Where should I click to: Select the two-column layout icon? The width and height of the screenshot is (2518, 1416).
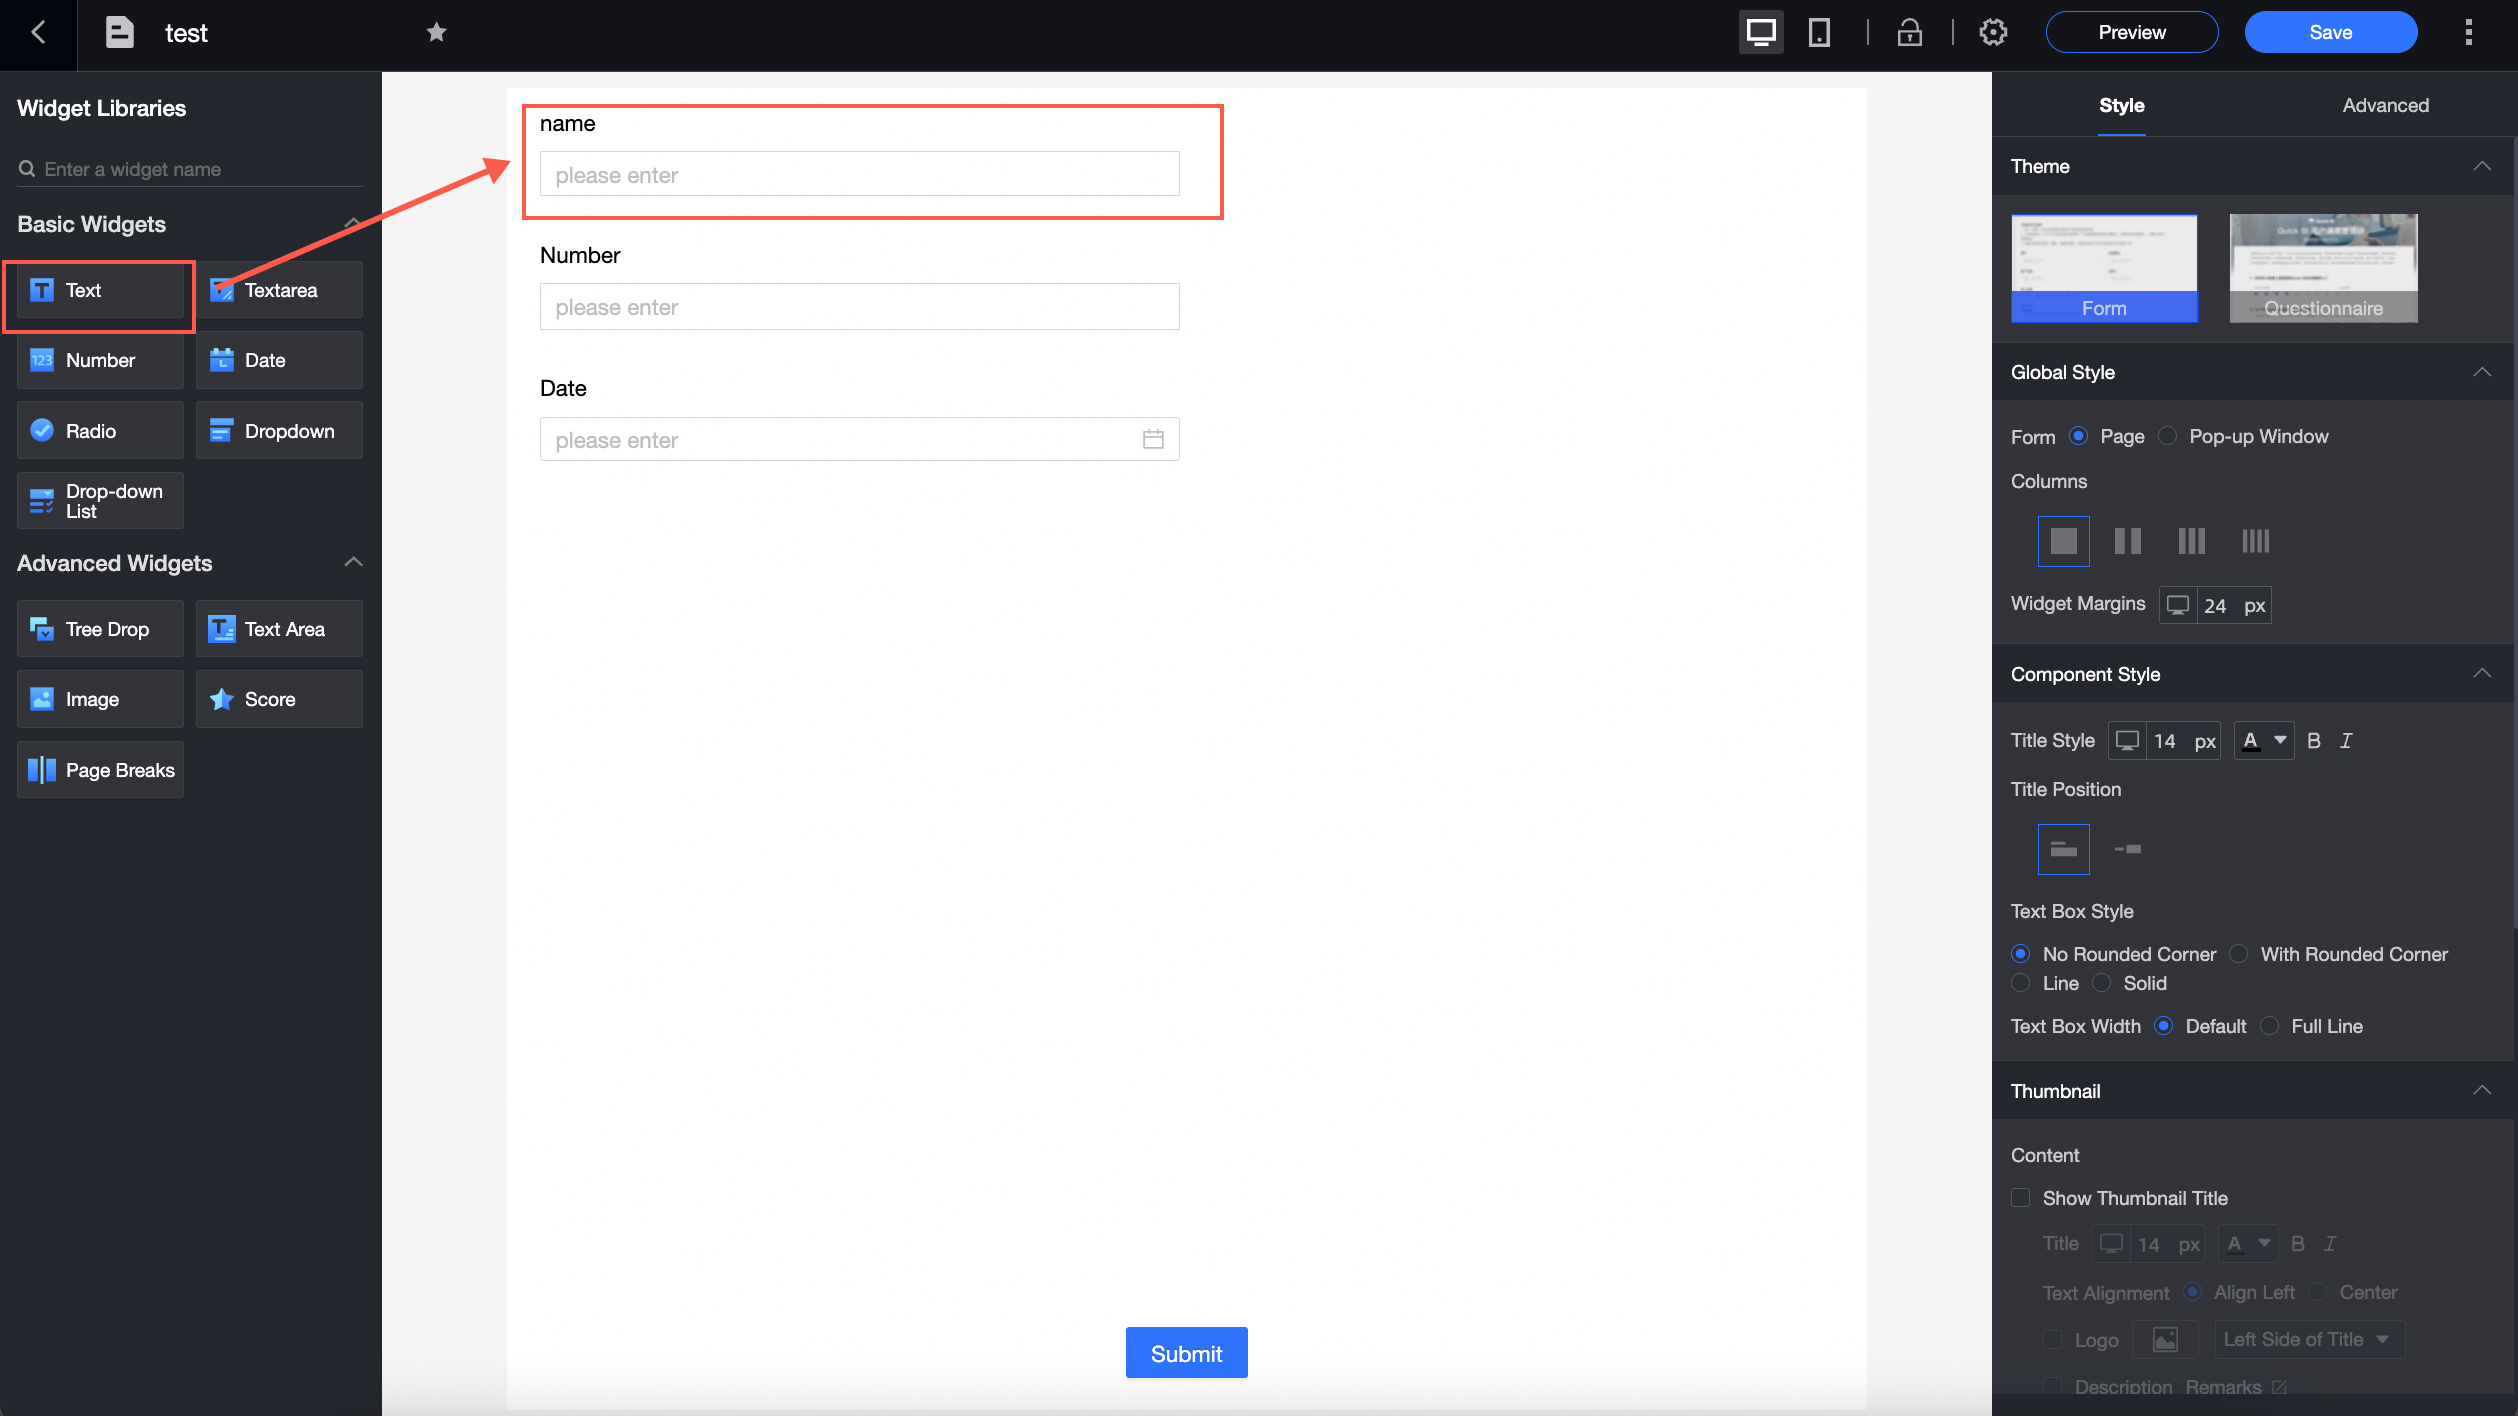coord(2127,541)
